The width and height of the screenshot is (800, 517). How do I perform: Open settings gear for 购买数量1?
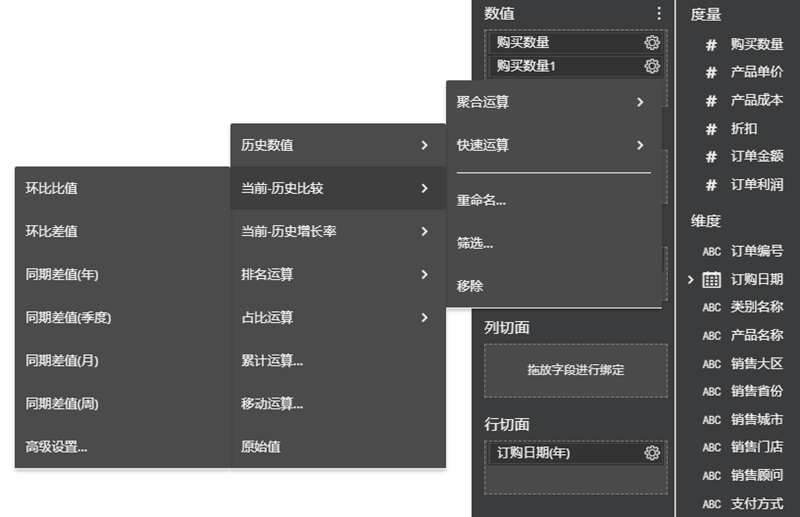coord(652,66)
